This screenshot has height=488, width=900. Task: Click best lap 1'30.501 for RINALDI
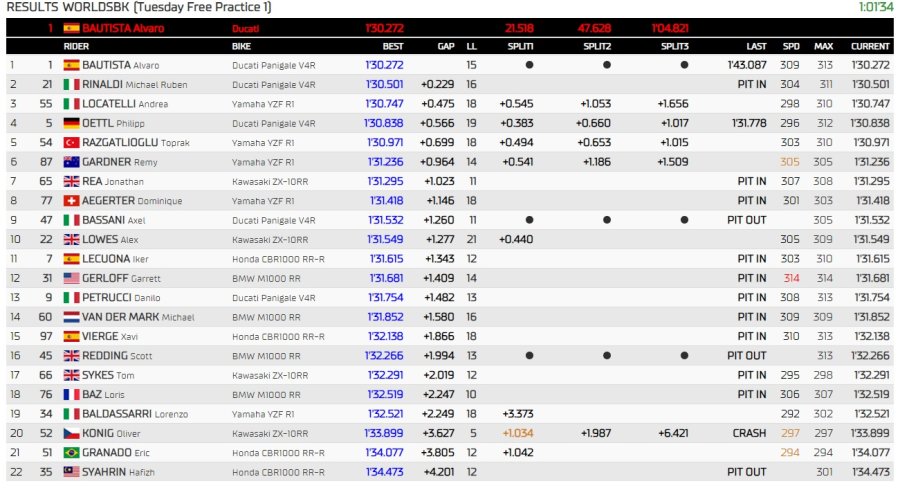coord(384,84)
